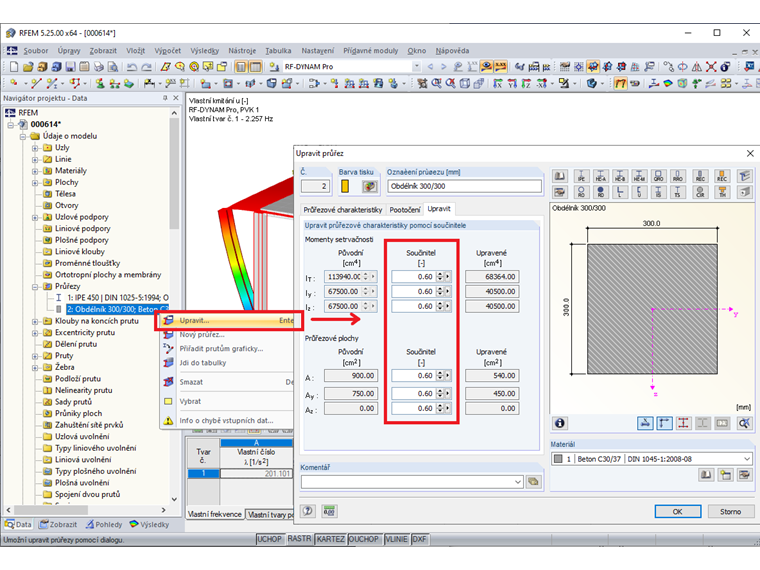760x570 pixels.
Task: Click the print icon in toolbar
Action: point(99,67)
